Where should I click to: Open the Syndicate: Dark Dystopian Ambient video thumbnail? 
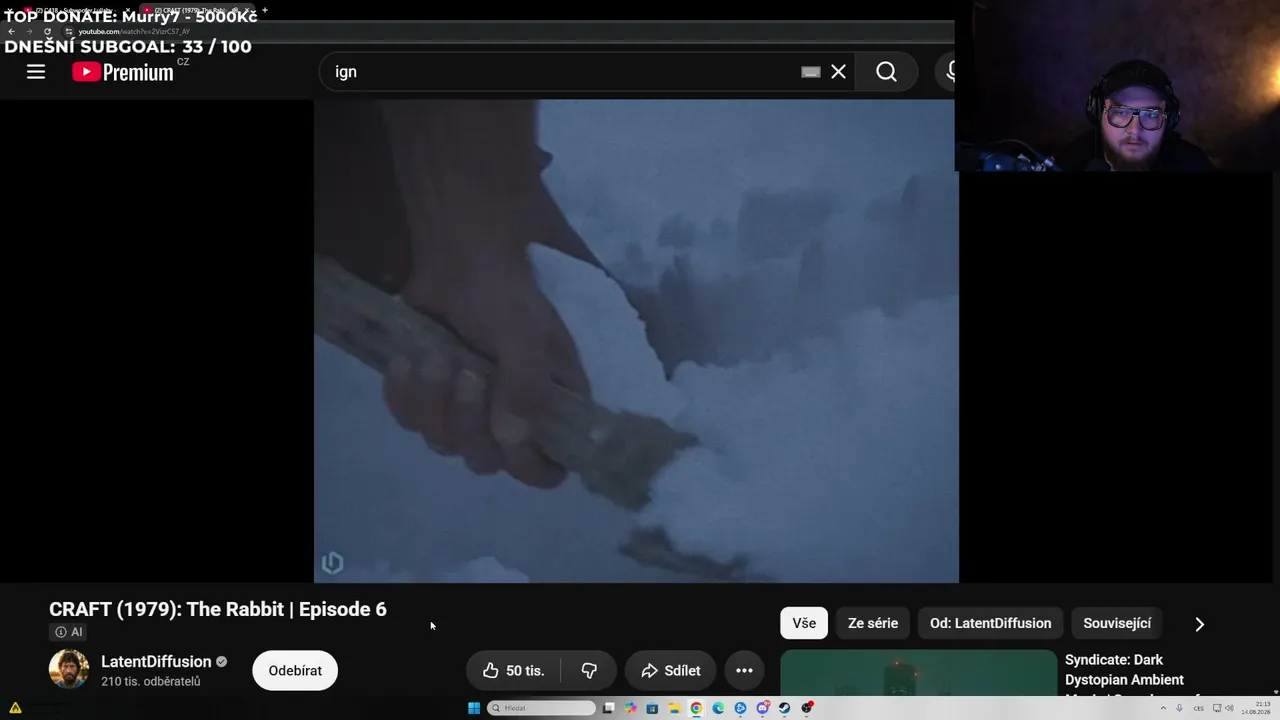pyautogui.click(x=918, y=673)
